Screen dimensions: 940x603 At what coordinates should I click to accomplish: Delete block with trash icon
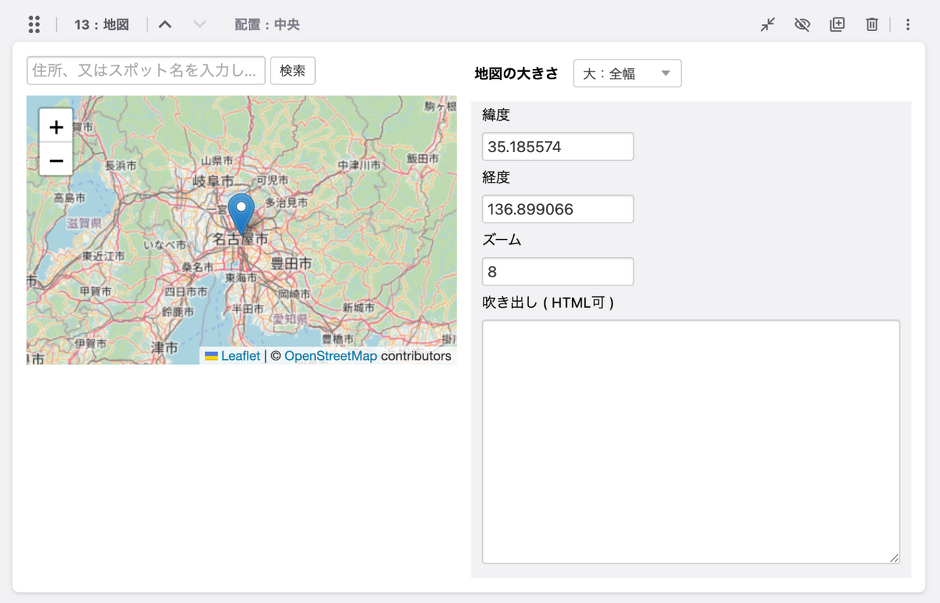tap(872, 24)
